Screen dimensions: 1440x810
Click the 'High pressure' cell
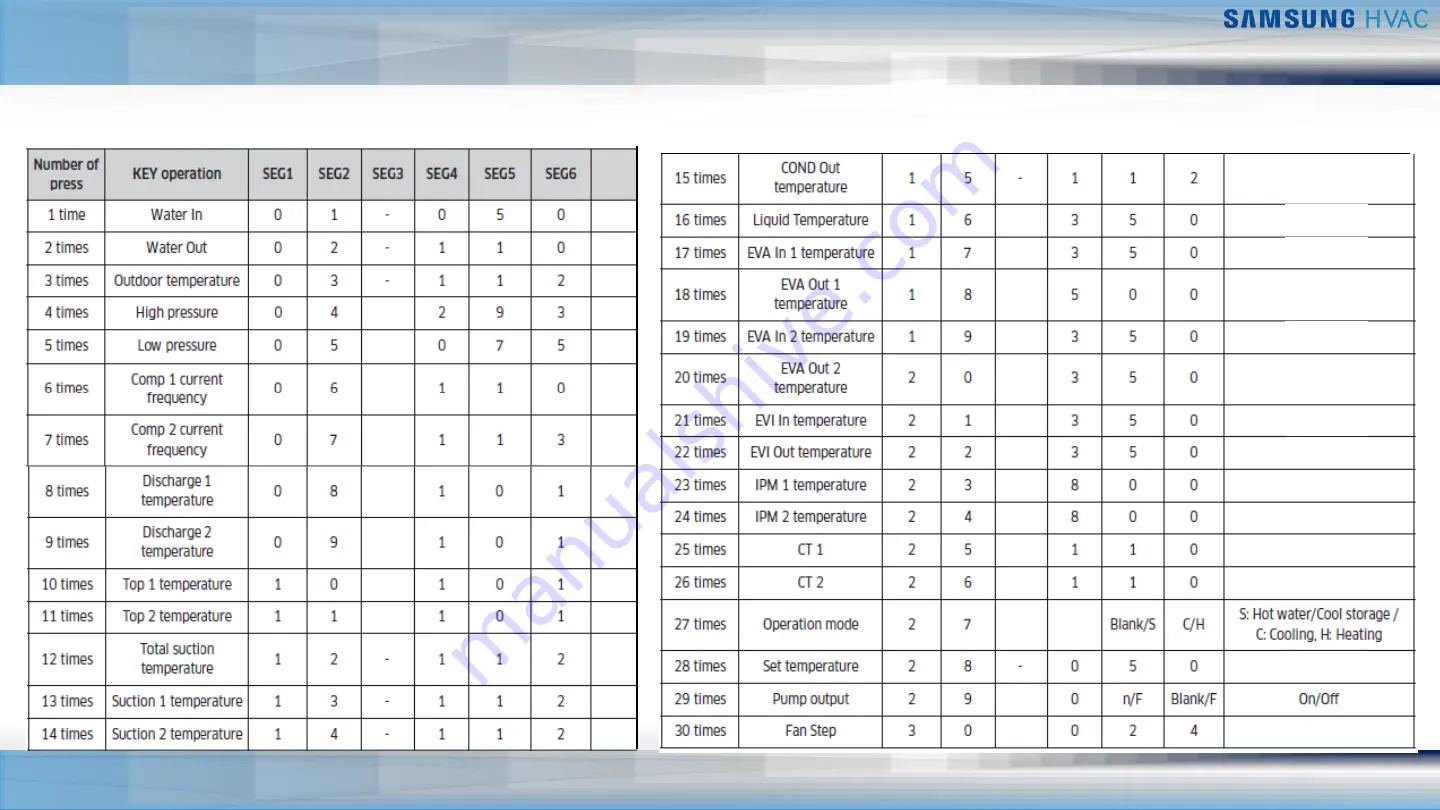(177, 313)
